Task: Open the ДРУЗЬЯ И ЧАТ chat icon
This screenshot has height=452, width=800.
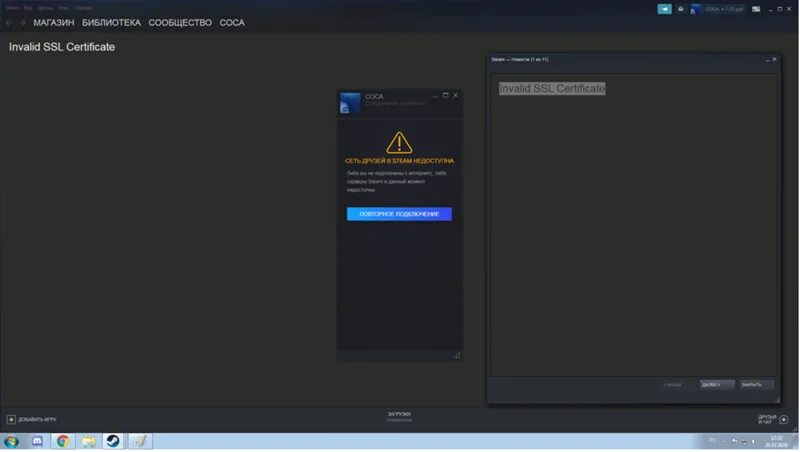Action: (x=784, y=419)
